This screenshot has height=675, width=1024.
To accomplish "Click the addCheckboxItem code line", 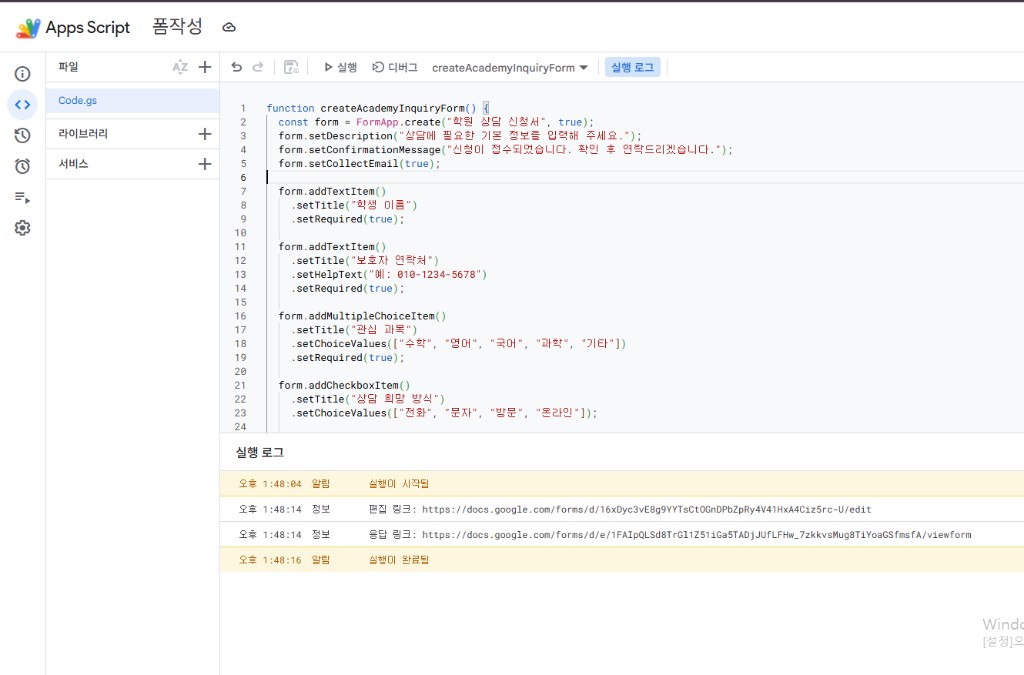I will (344, 385).
